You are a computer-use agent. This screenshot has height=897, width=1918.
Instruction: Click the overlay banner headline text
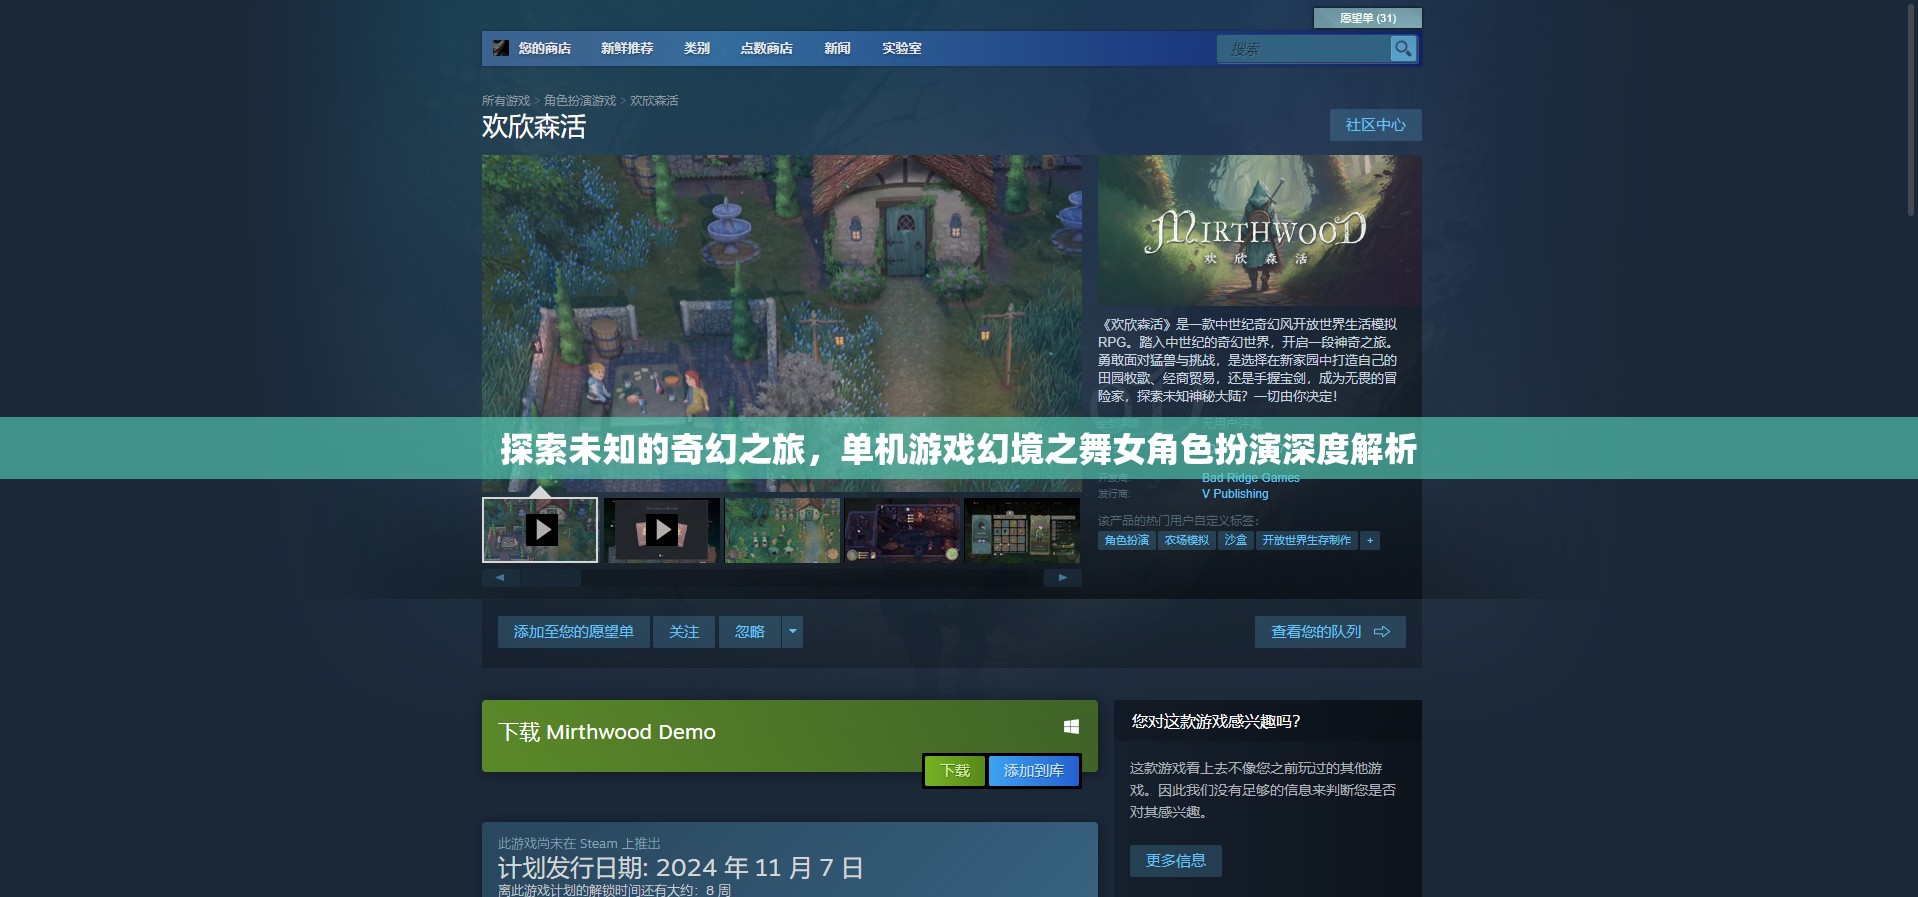click(x=959, y=449)
